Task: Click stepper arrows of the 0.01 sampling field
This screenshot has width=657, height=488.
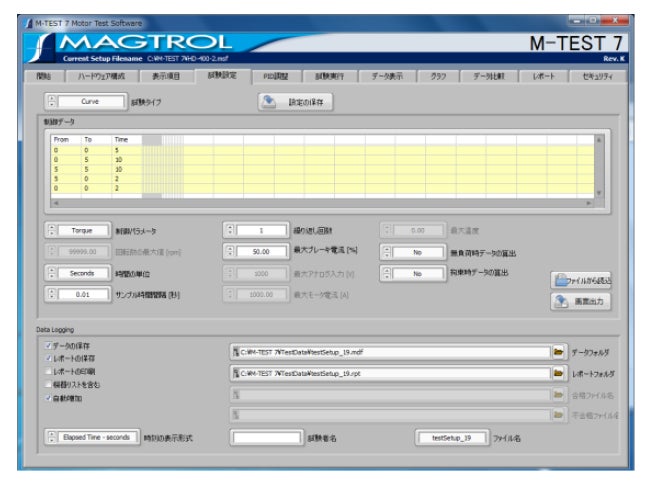Action: 52,294
